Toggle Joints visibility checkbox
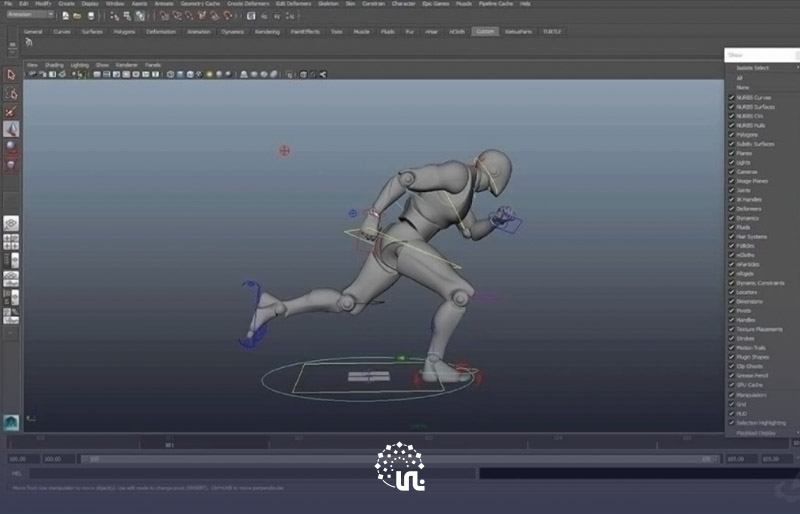 (x=731, y=190)
